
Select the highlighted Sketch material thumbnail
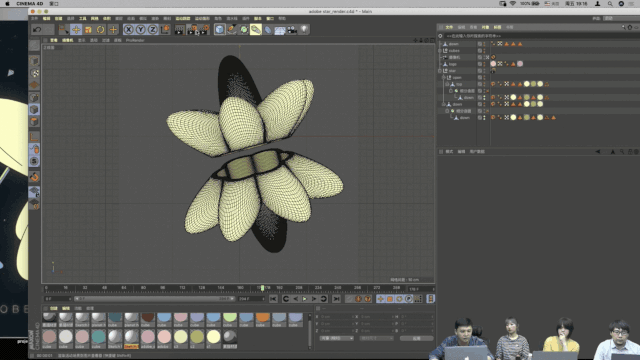[x=131, y=338]
